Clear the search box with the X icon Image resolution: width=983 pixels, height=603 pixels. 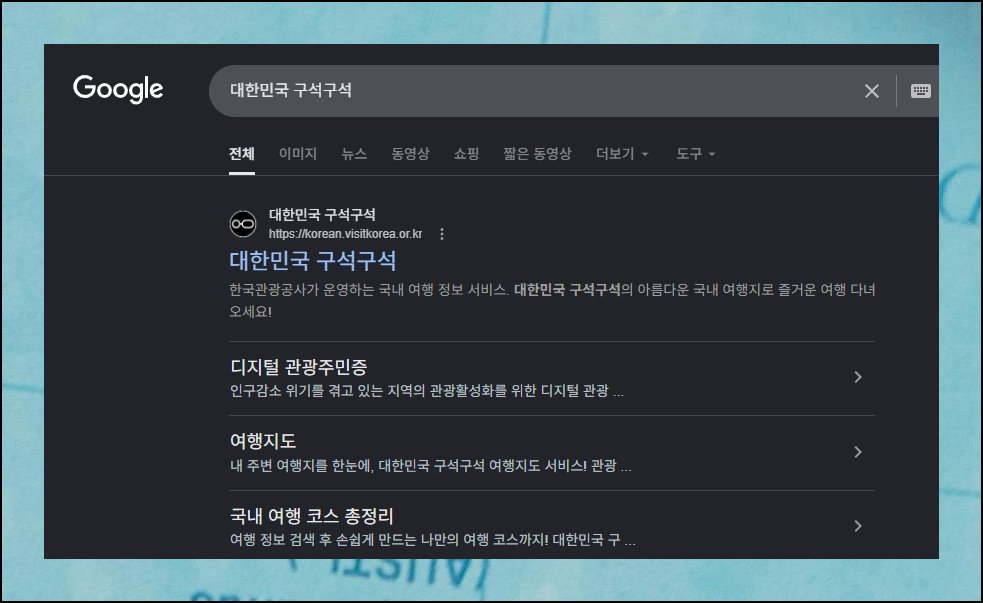pyautogui.click(x=871, y=91)
